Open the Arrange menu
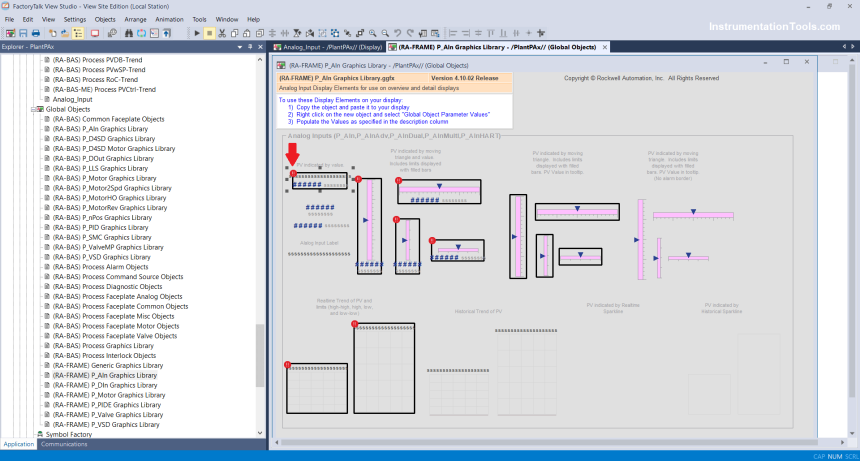The image size is (860, 461). (135, 19)
